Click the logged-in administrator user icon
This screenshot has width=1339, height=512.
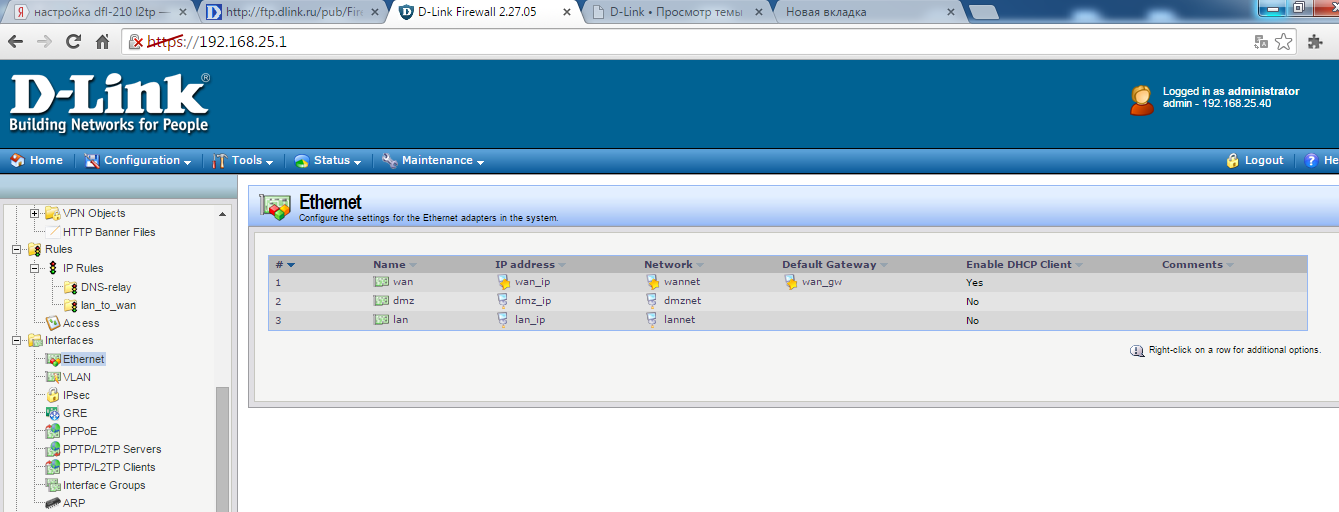point(1142,99)
